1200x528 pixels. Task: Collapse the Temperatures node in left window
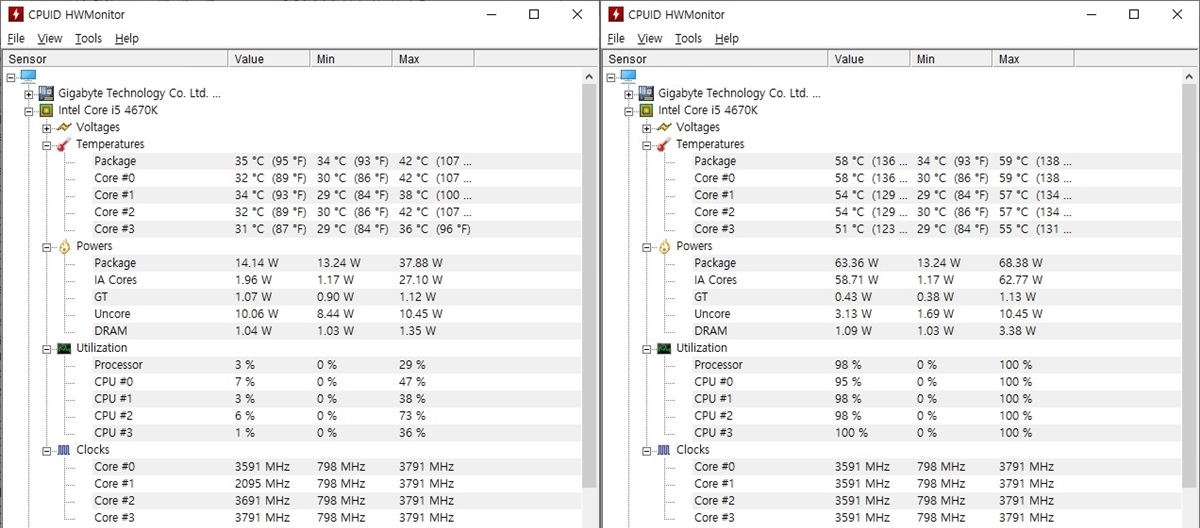(47, 144)
